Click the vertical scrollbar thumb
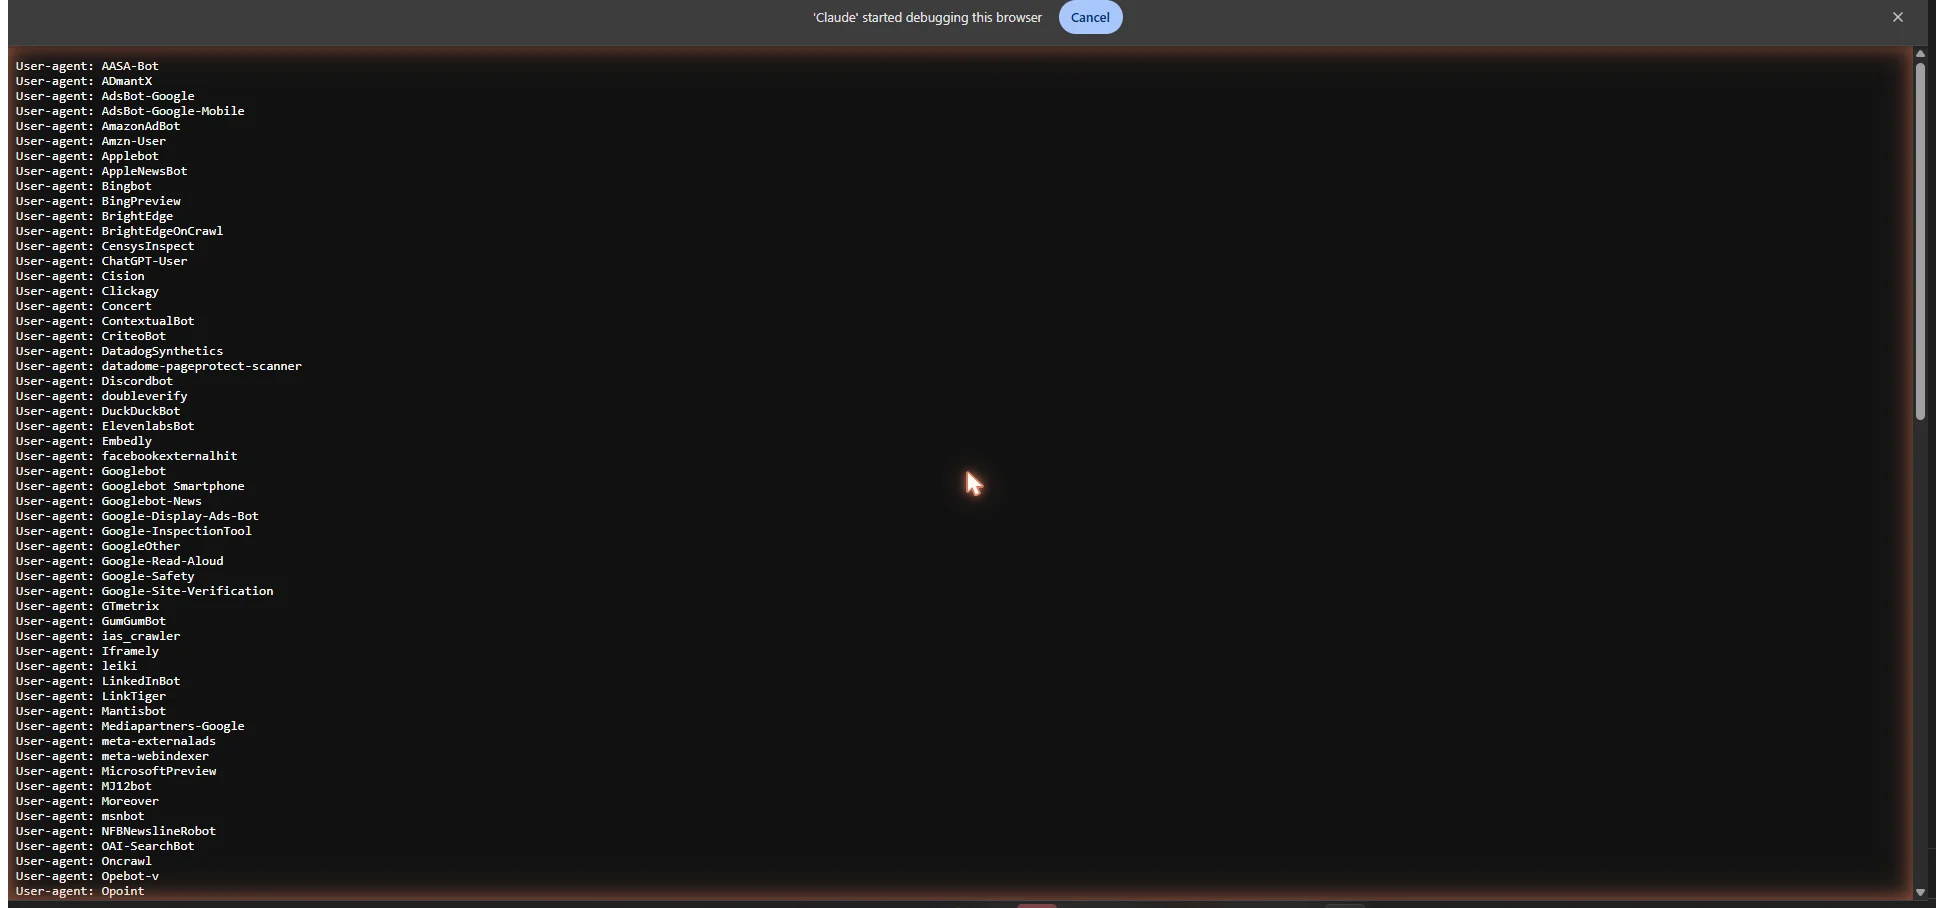 [x=1920, y=241]
